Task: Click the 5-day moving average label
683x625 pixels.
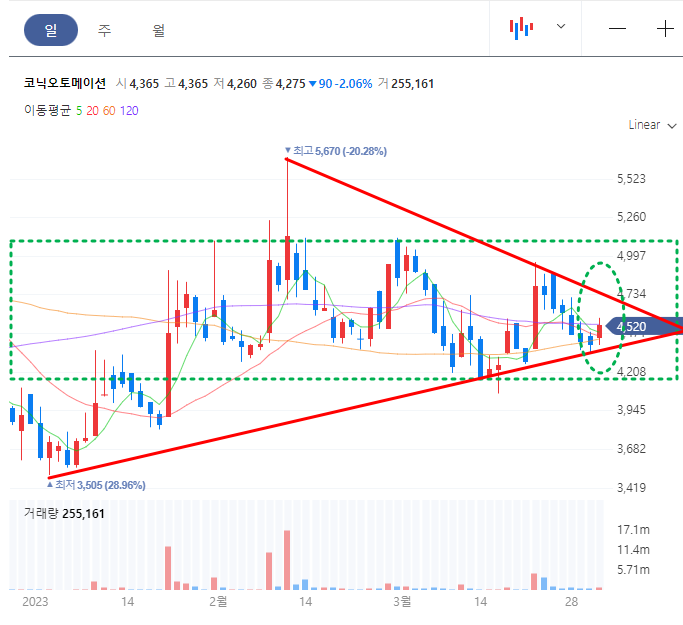Action: pos(79,111)
